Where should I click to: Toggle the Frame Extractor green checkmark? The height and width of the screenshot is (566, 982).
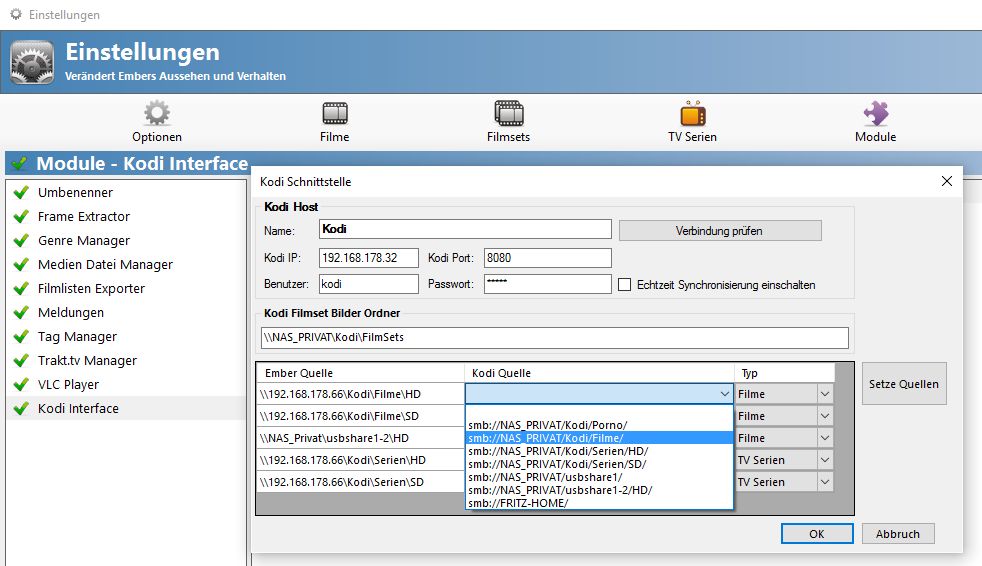click(x=21, y=216)
